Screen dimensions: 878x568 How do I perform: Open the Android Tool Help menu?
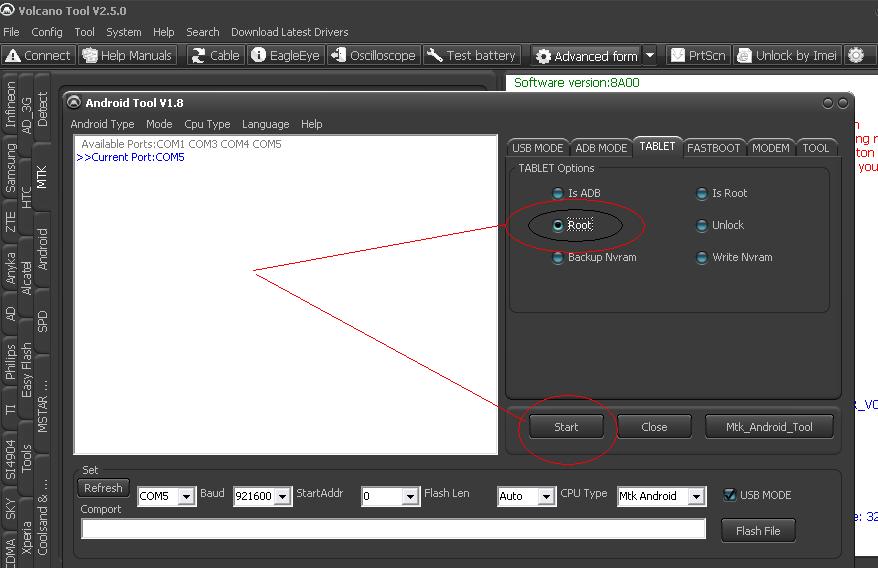tap(311, 124)
